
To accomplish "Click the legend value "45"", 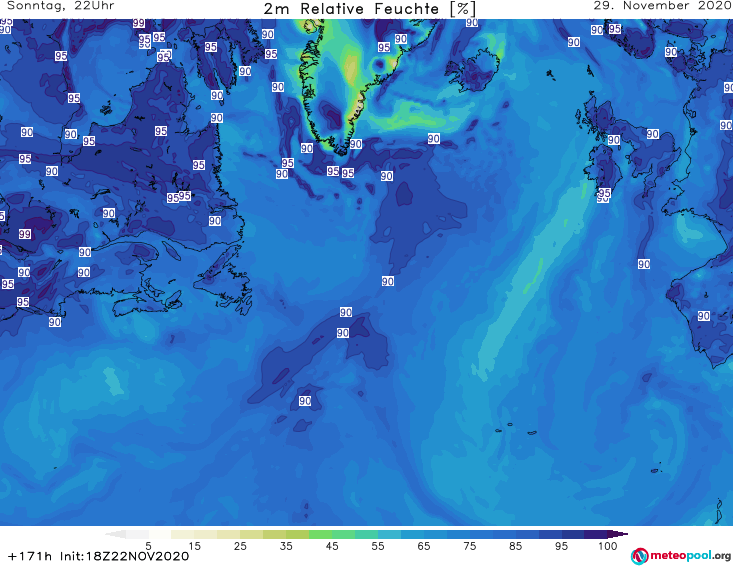I will click(332, 546).
